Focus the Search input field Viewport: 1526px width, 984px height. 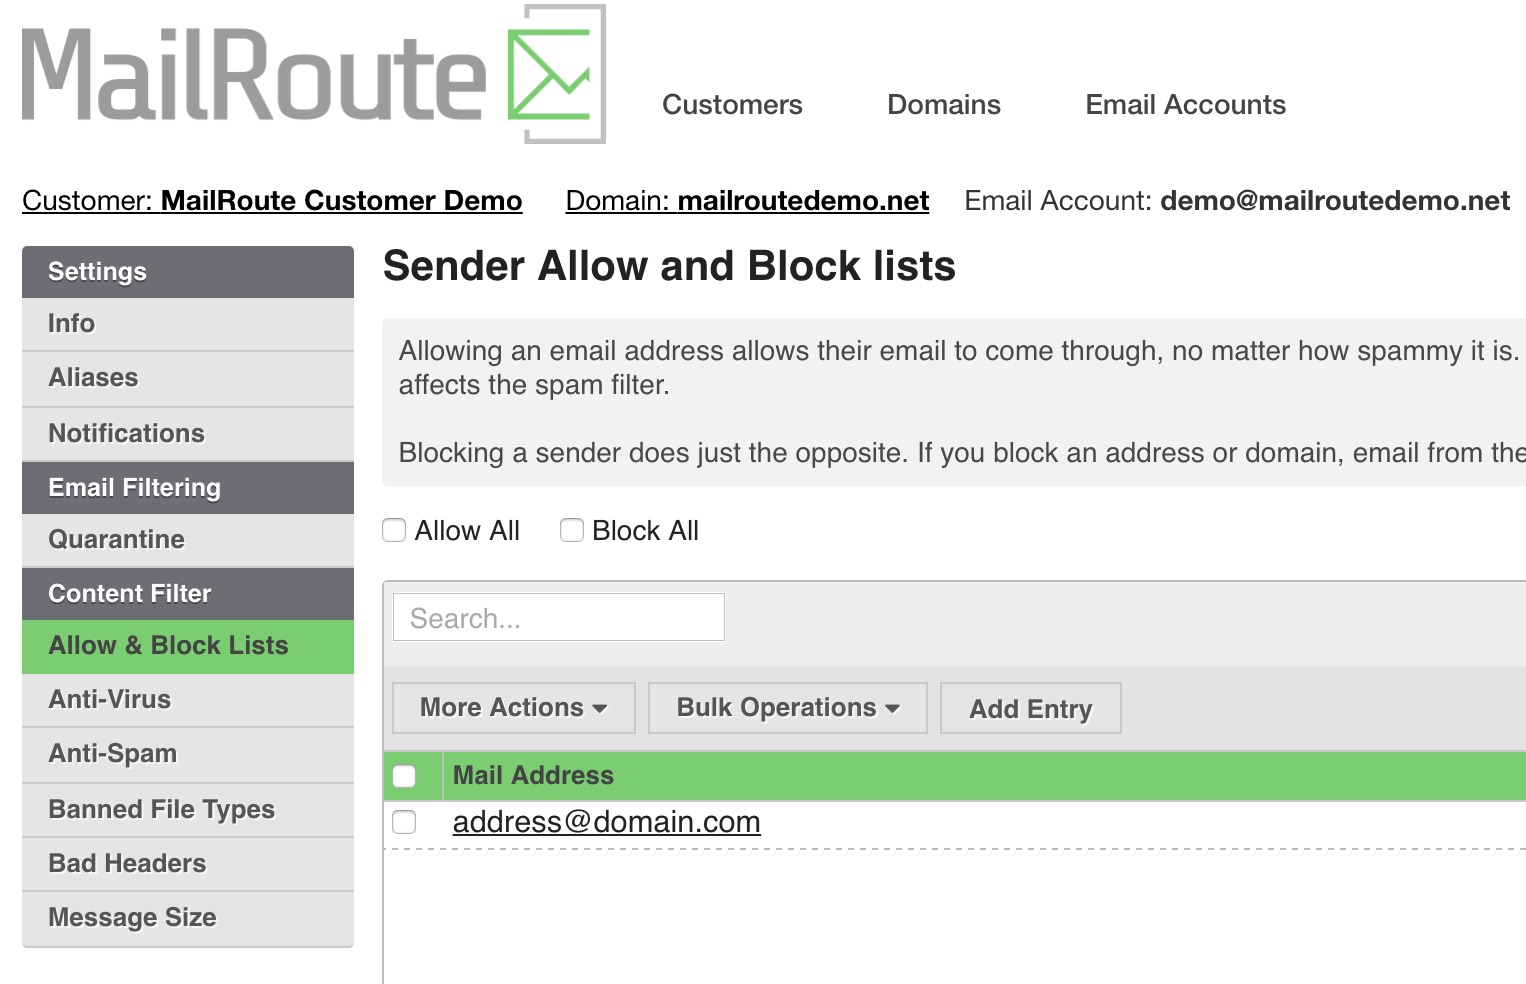(559, 617)
